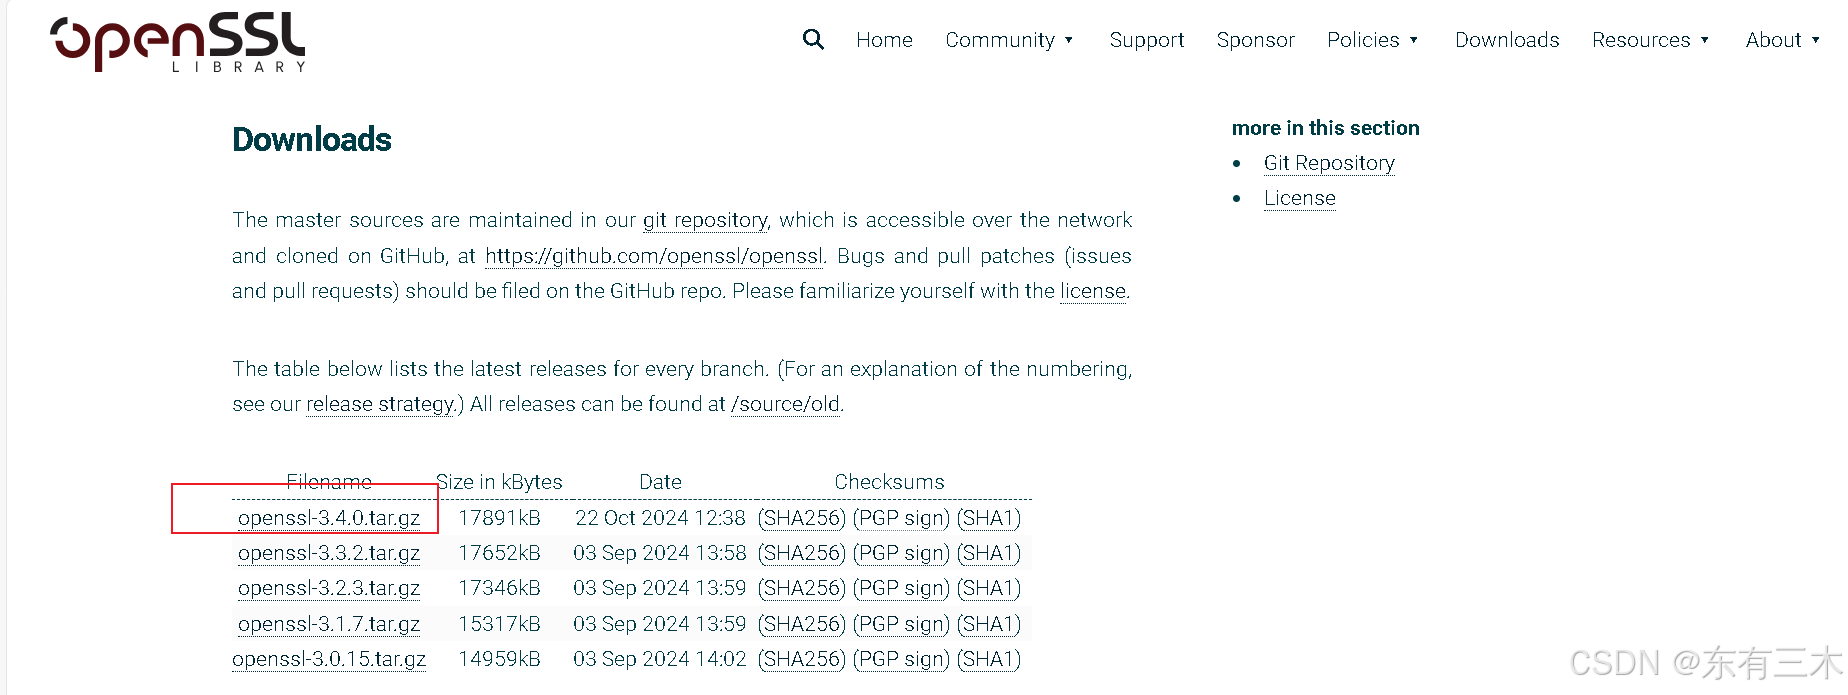Open SHA256 checksum for openssl-3.2.3
This screenshot has width=1848, height=695.
pyautogui.click(x=802, y=588)
